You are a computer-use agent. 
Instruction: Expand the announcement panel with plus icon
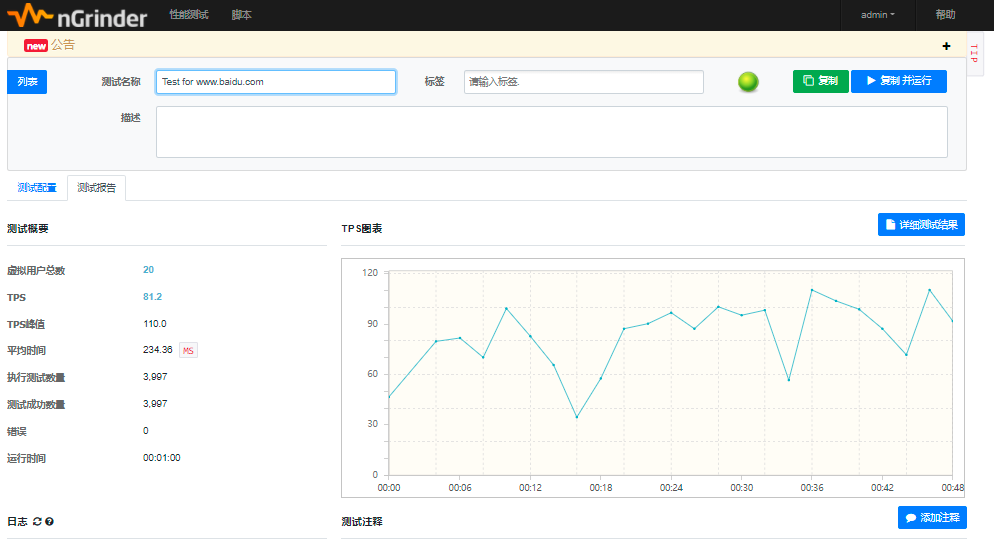point(946,46)
